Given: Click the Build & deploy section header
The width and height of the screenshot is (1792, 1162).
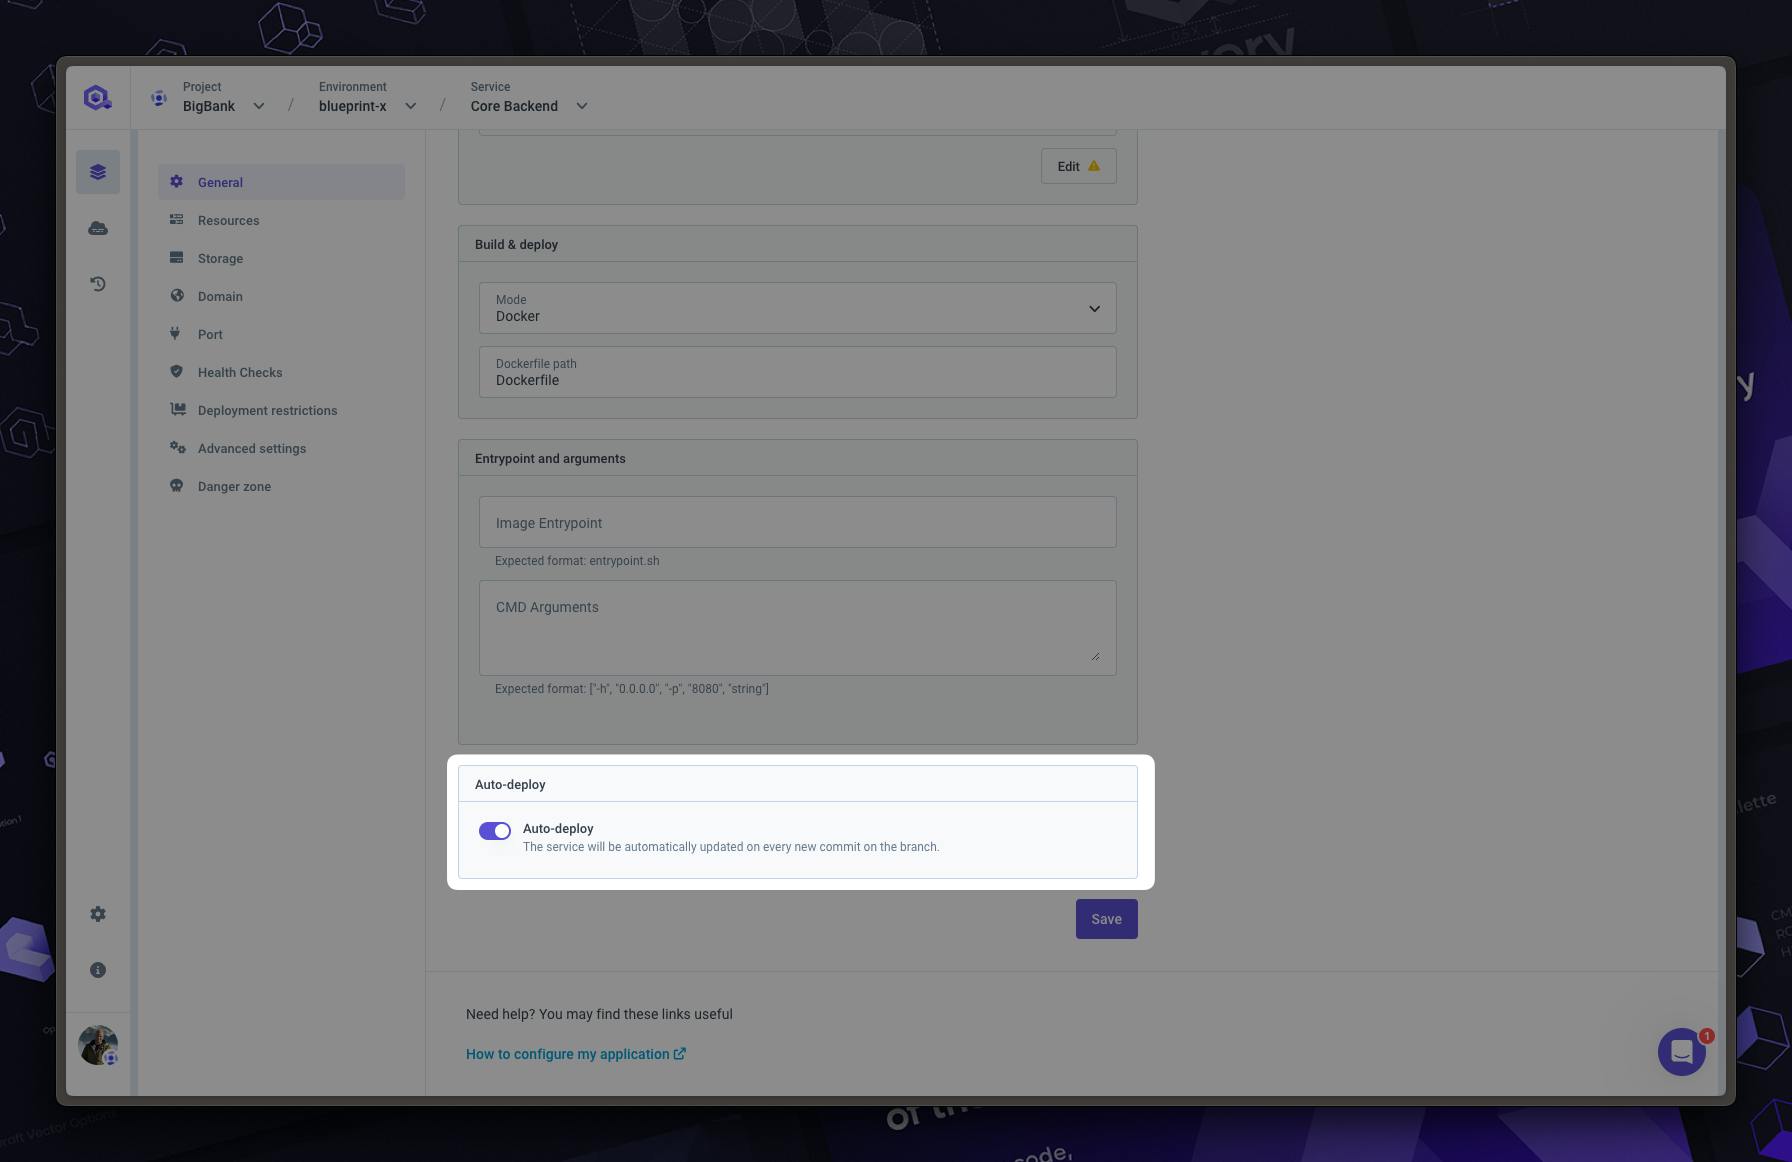Looking at the screenshot, I should pyautogui.click(x=797, y=244).
